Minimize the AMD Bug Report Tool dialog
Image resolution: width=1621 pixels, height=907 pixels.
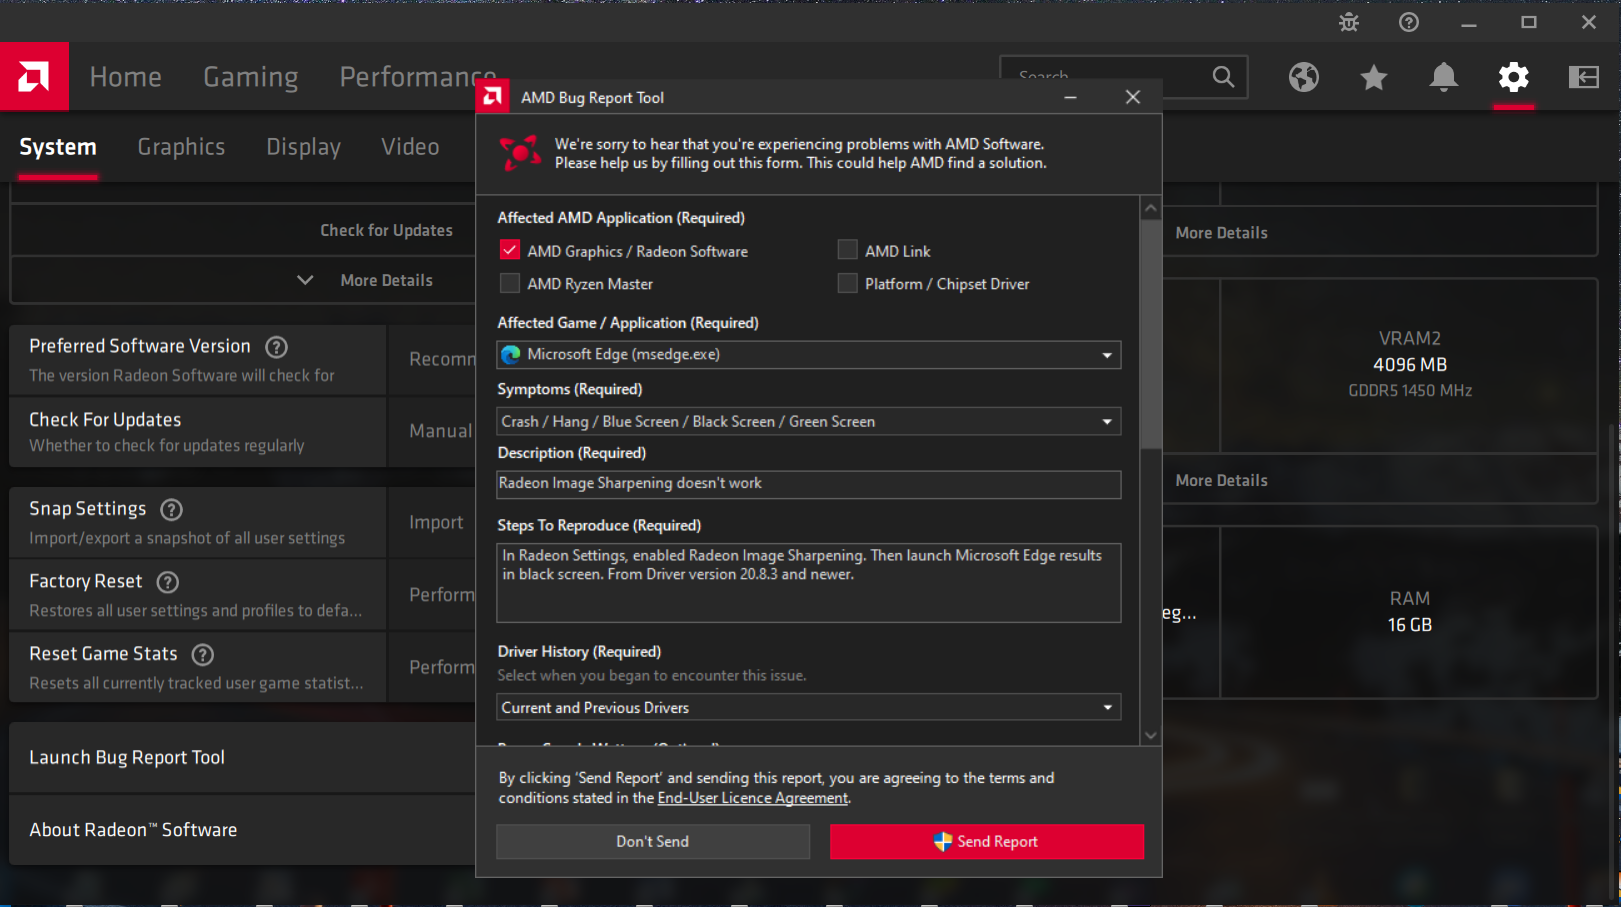[x=1070, y=97]
